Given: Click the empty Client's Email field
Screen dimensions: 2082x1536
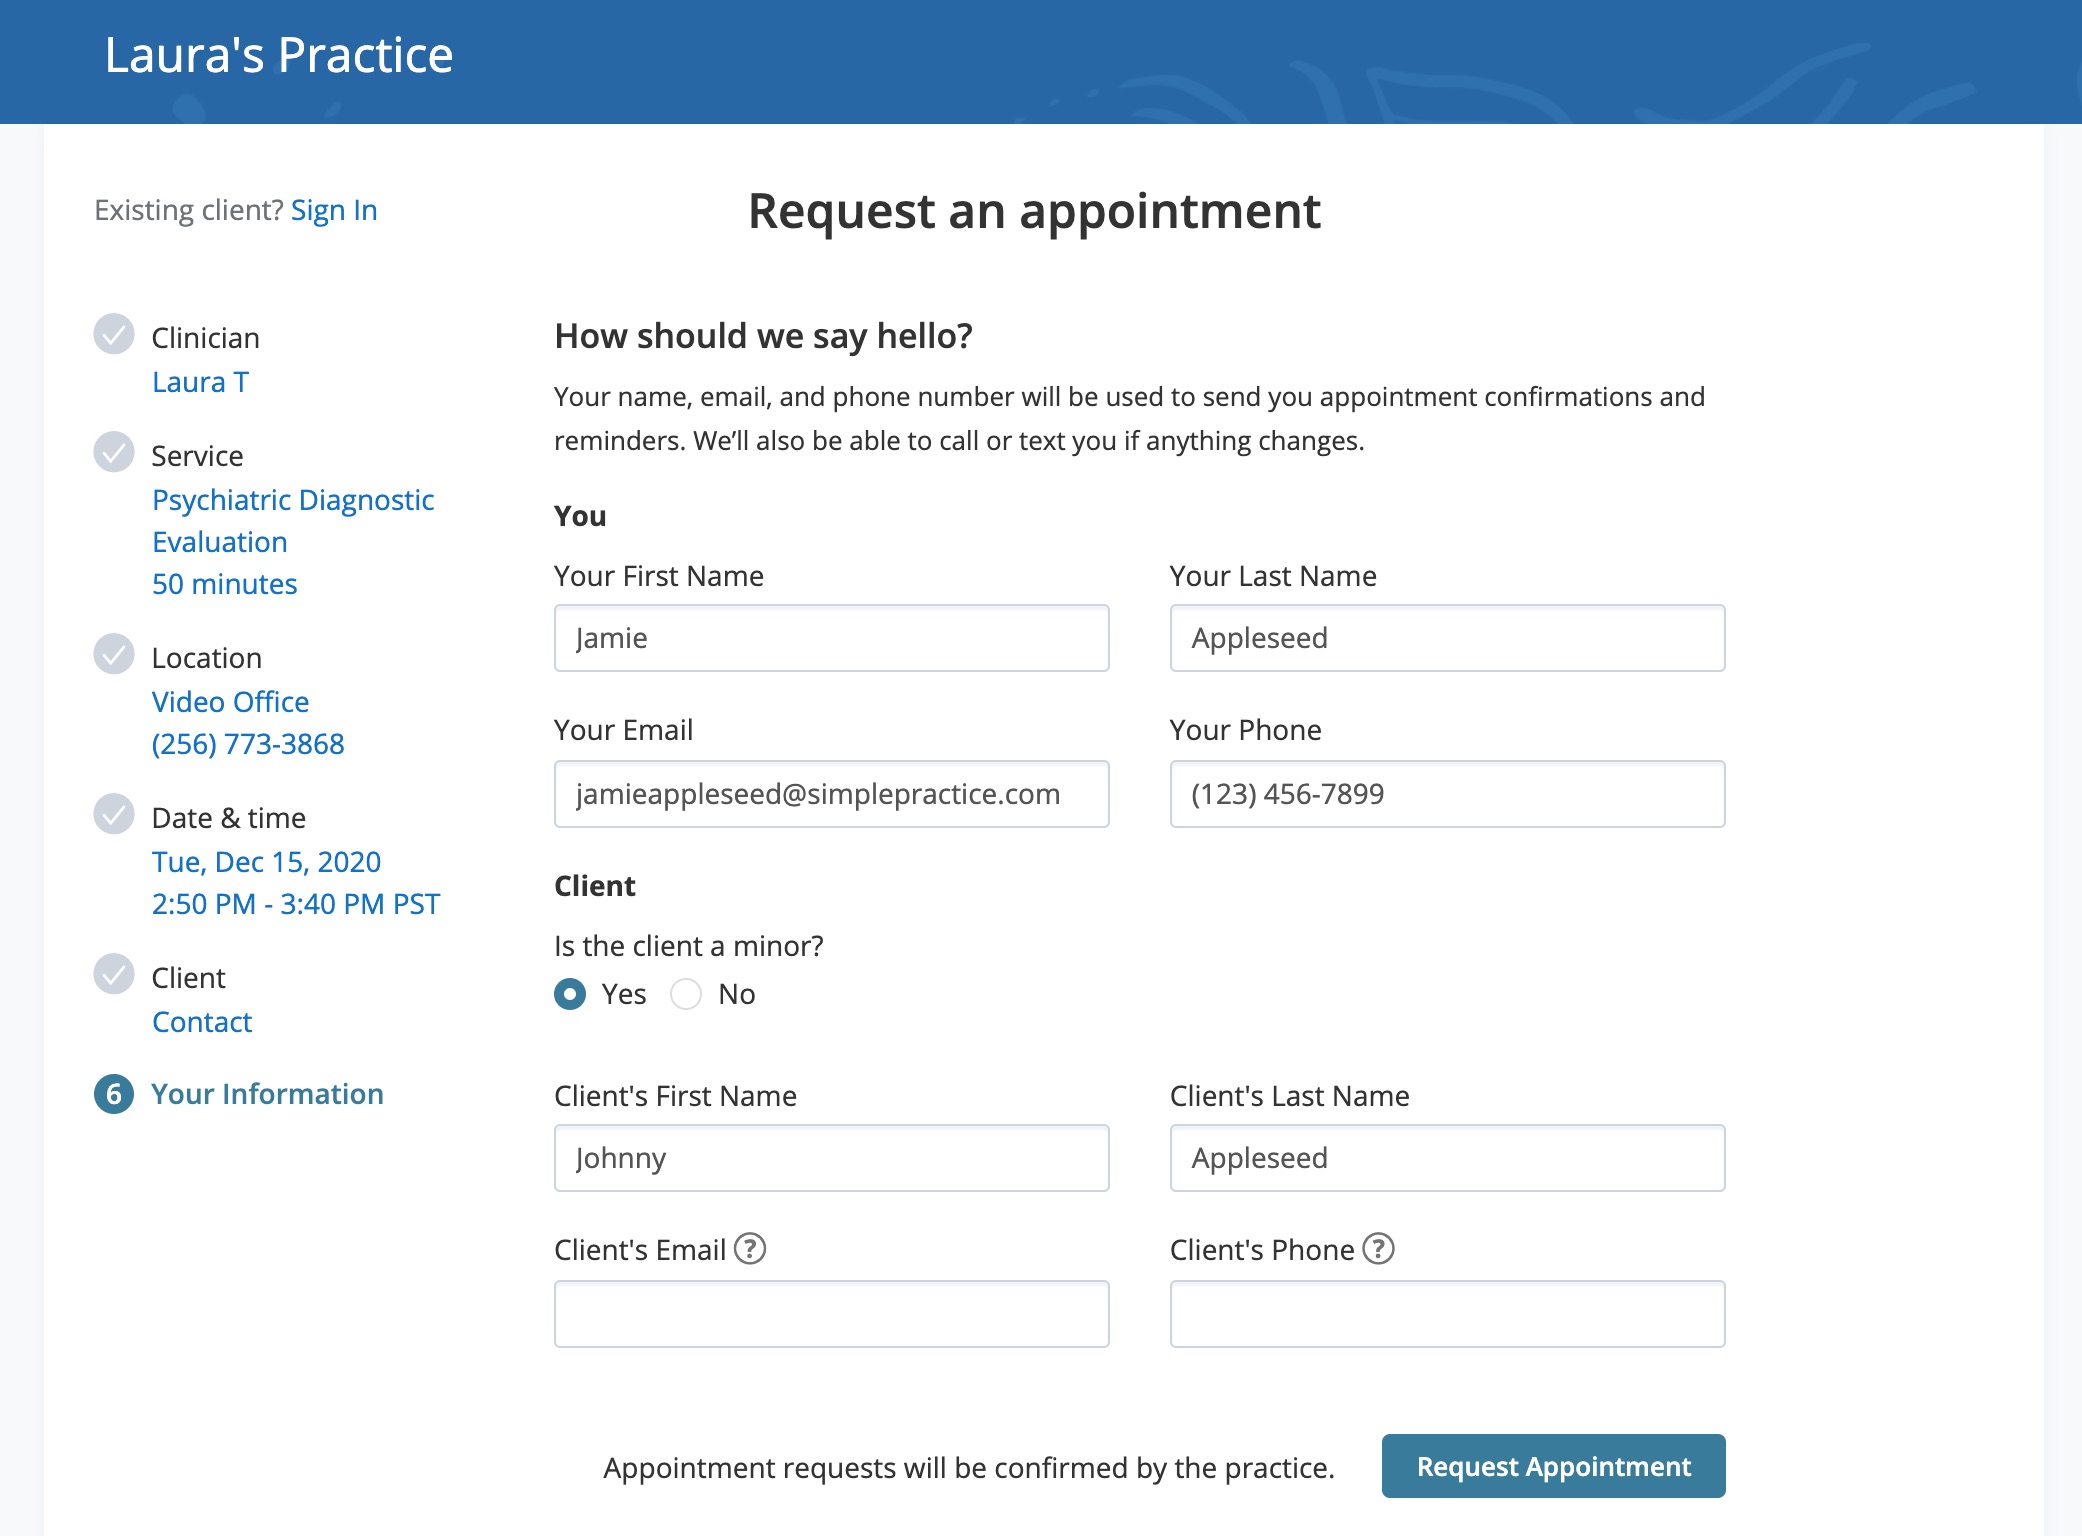Looking at the screenshot, I should click(831, 1314).
